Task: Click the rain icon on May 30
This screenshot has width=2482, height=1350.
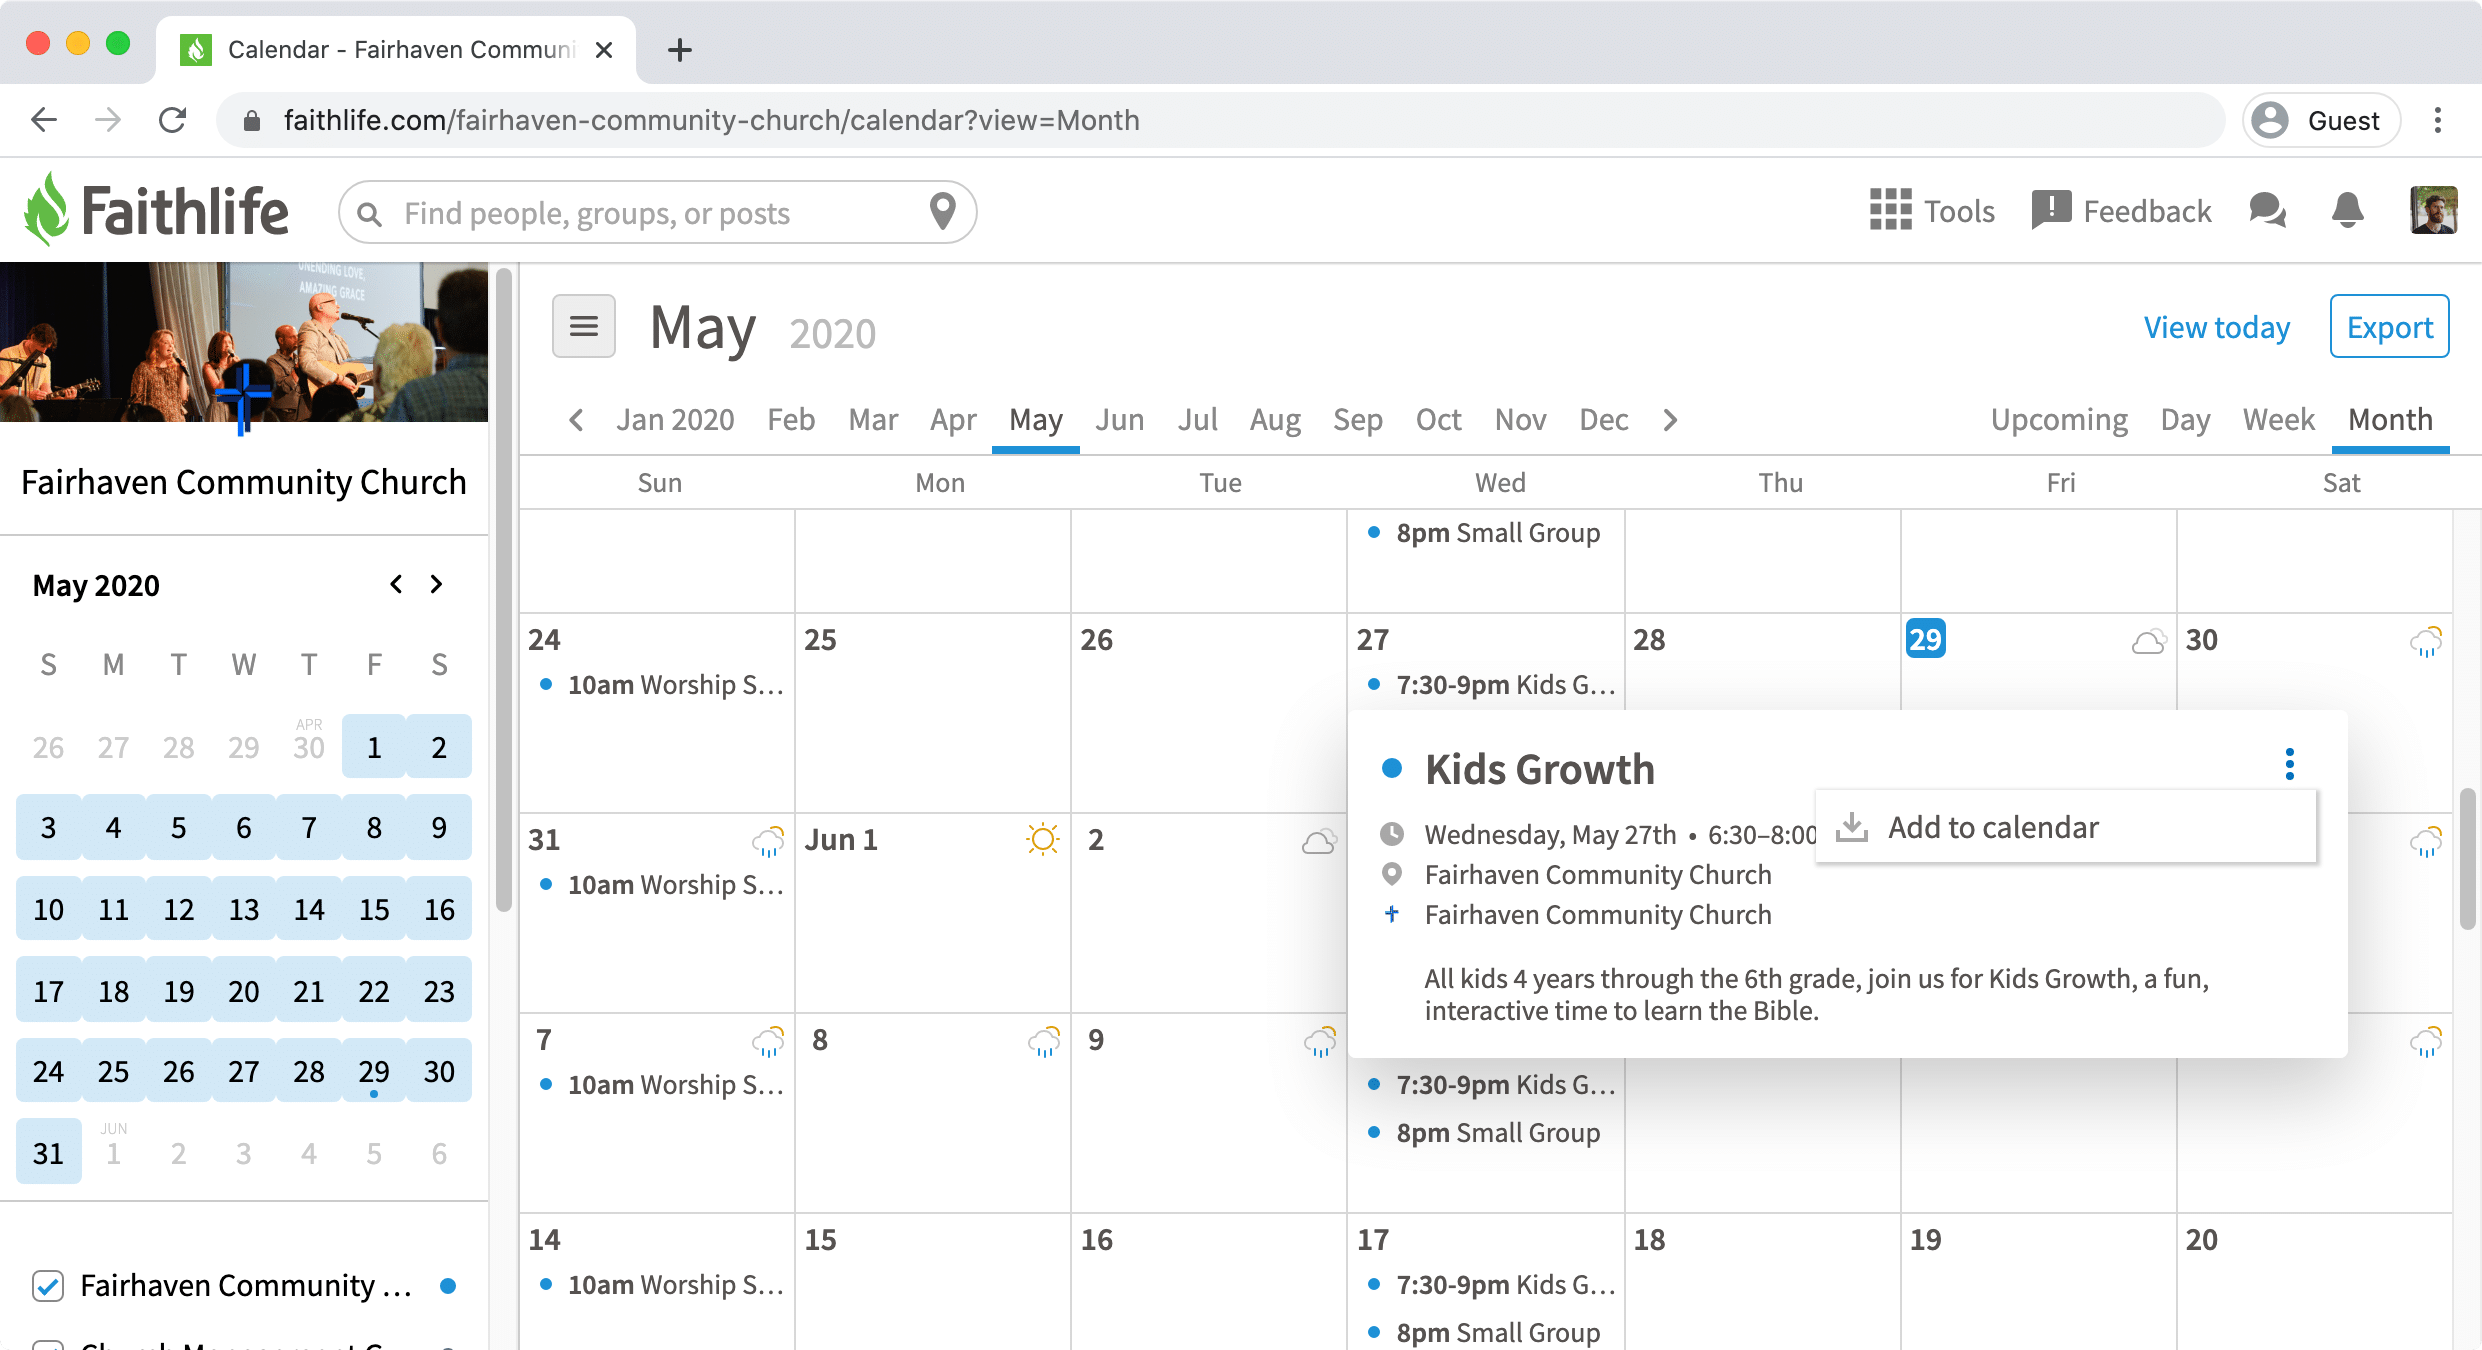Action: click(2425, 640)
